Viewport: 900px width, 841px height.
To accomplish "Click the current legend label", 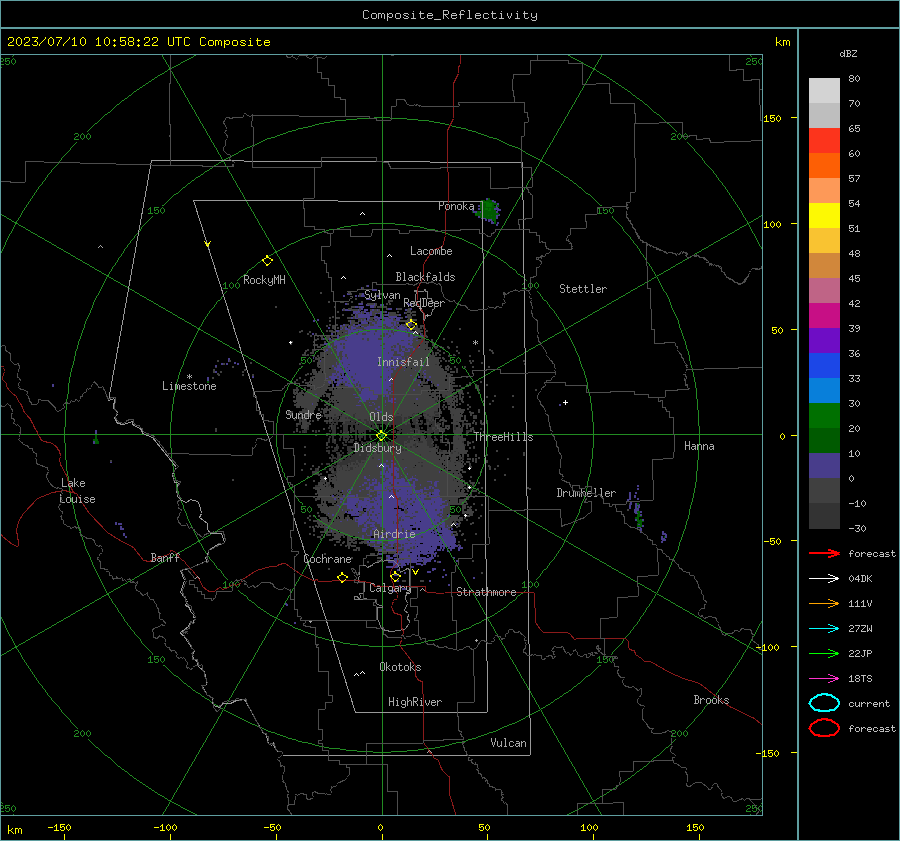I will (x=868, y=703).
